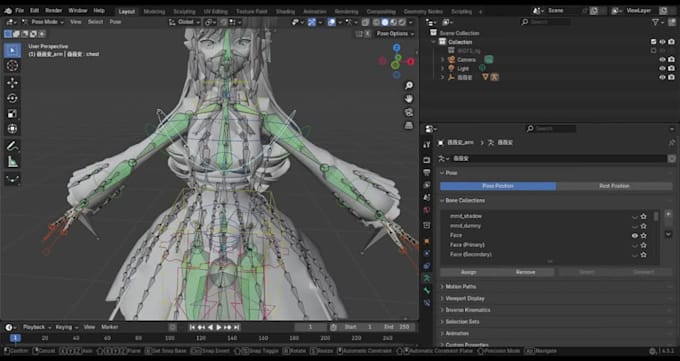This screenshot has width=680, height=361.
Task: Click play animation button in timeline
Action: pos(219,327)
